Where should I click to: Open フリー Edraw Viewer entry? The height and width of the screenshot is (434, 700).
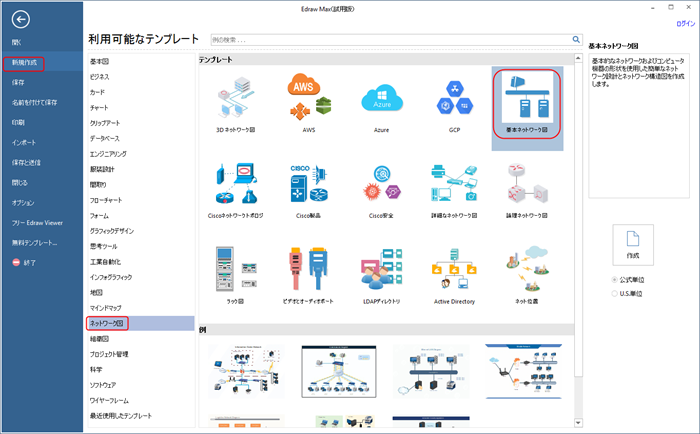click(x=37, y=223)
